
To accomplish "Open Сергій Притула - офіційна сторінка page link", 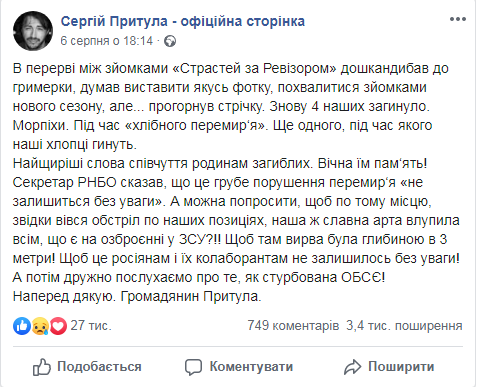I will pyautogui.click(x=182, y=21).
